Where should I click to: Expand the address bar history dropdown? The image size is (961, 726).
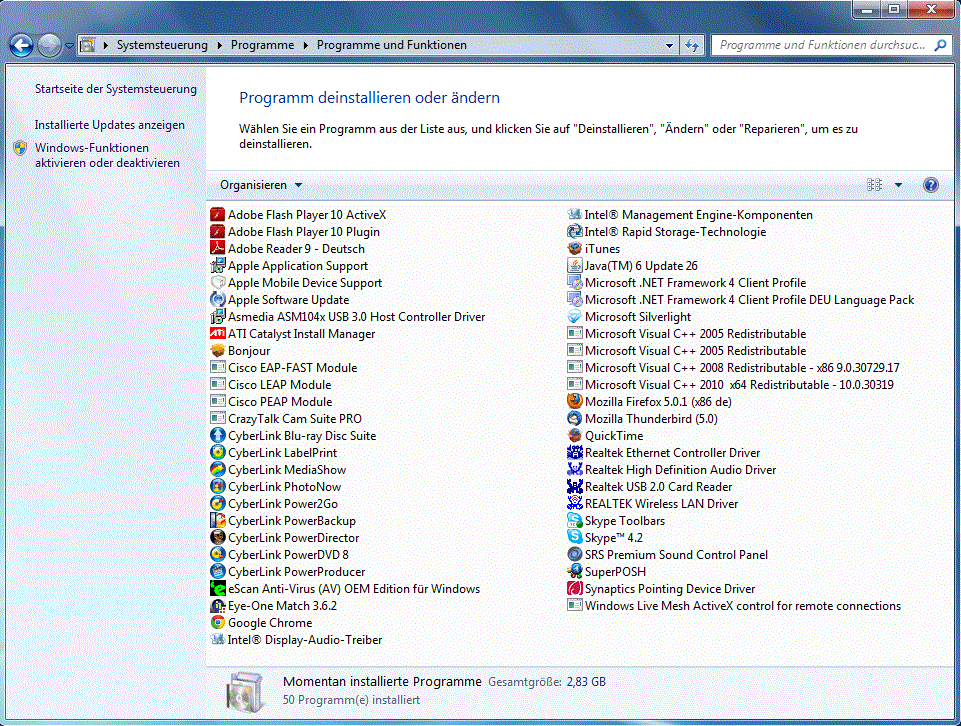tap(669, 45)
